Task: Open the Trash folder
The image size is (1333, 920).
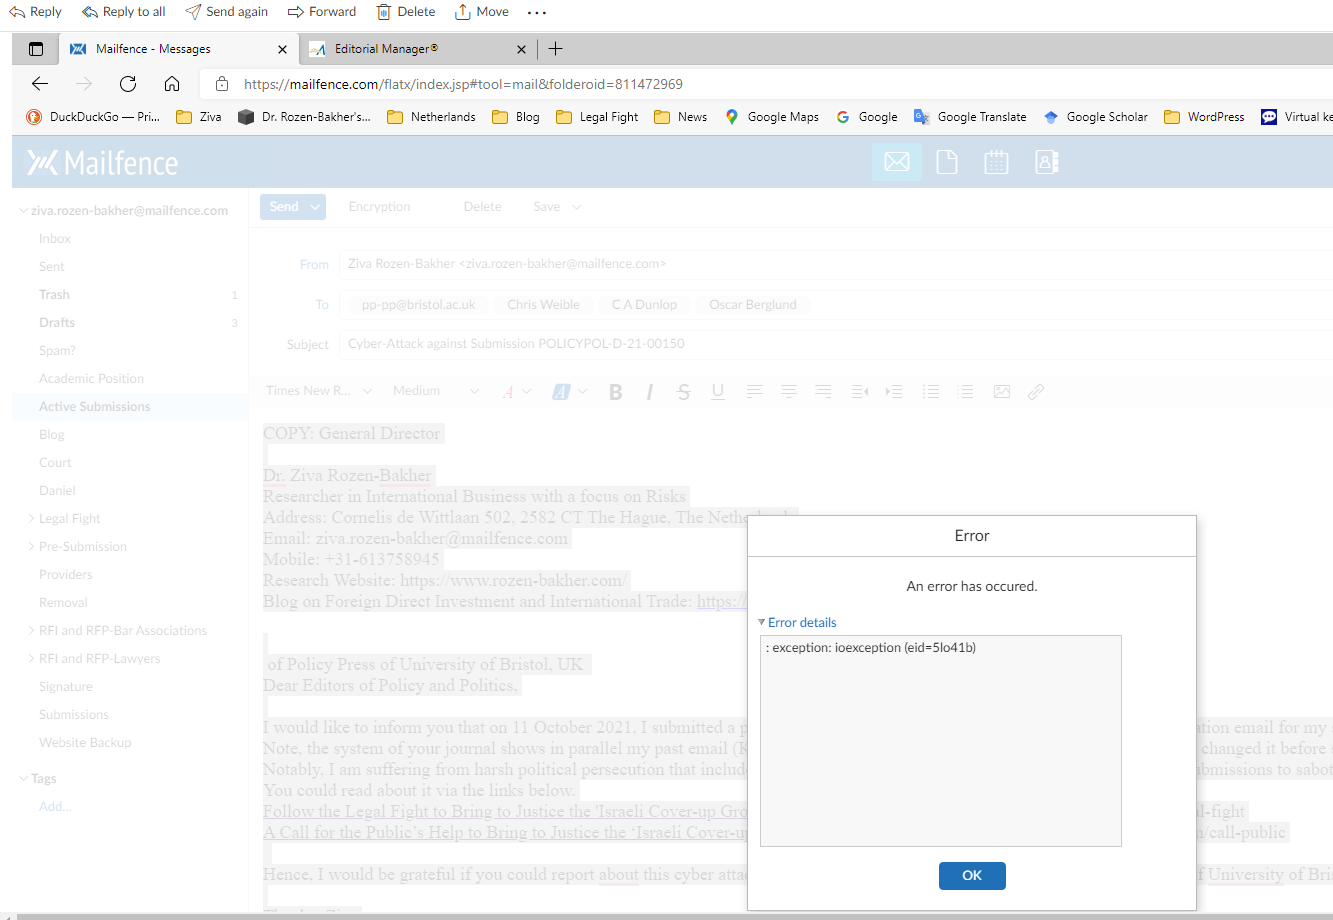Action: (54, 295)
